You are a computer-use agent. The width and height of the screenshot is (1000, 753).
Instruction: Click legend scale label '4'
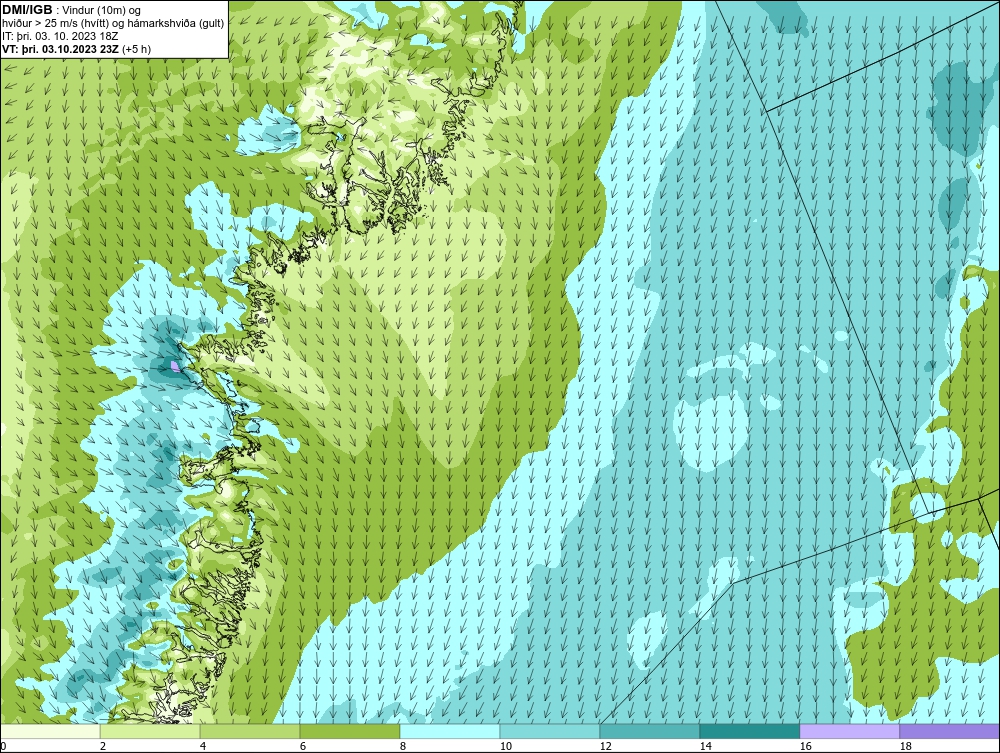pos(203,746)
